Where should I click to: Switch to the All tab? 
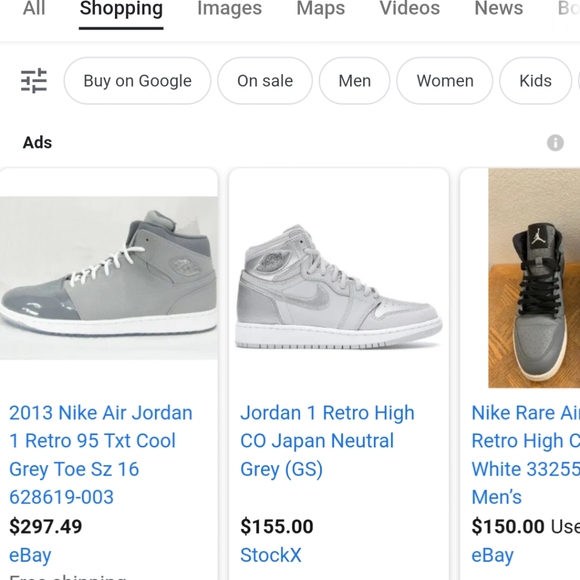[34, 9]
